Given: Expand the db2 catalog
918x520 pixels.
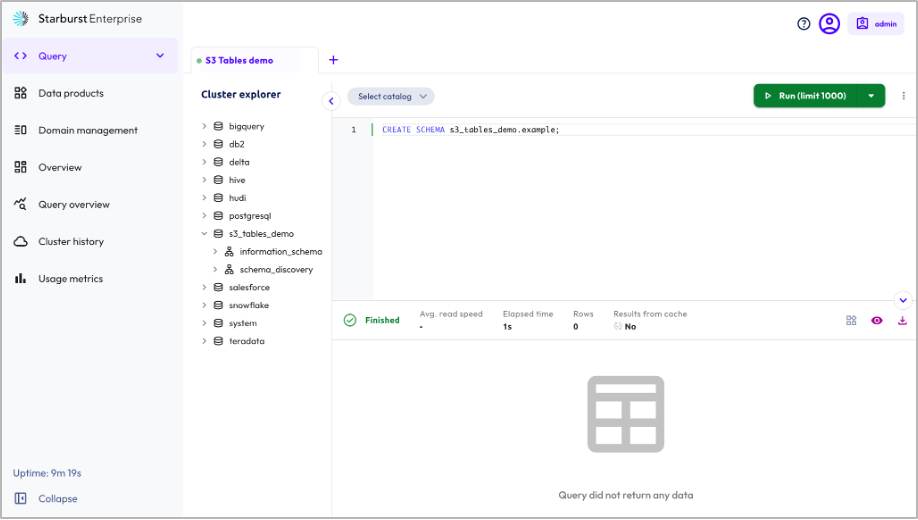Looking at the screenshot, I should (x=204, y=144).
